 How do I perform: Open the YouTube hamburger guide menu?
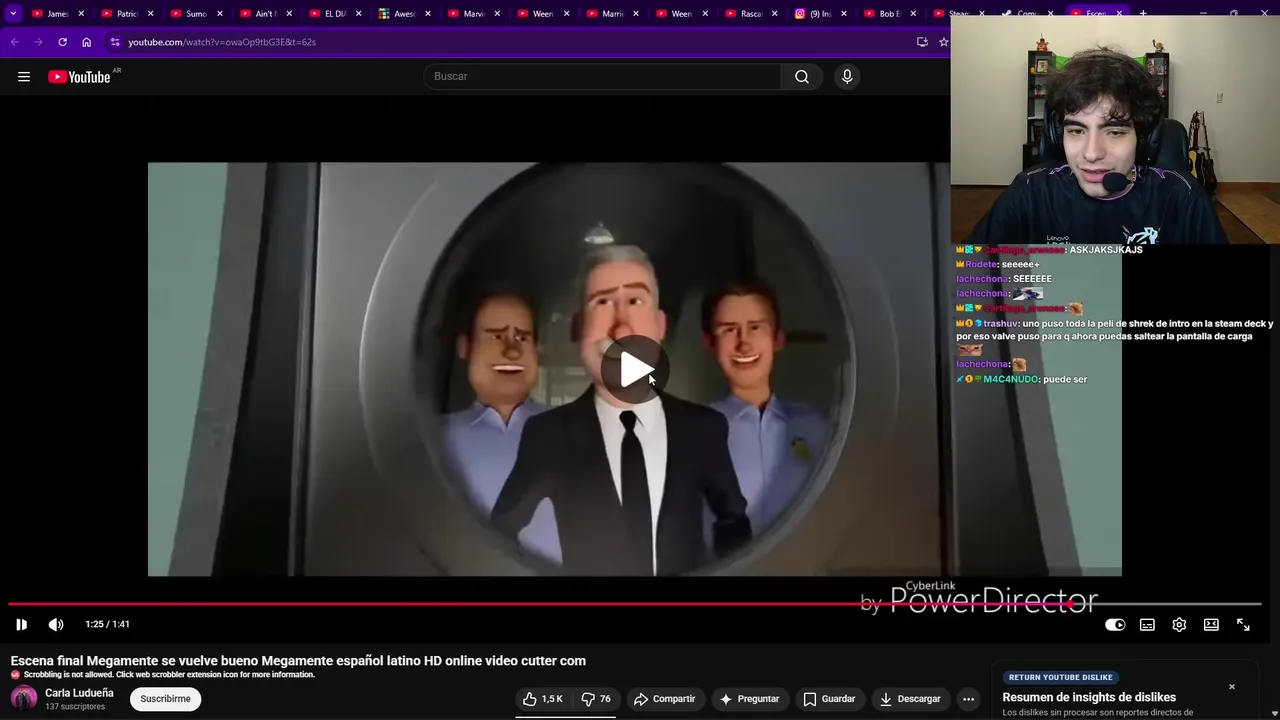point(24,77)
